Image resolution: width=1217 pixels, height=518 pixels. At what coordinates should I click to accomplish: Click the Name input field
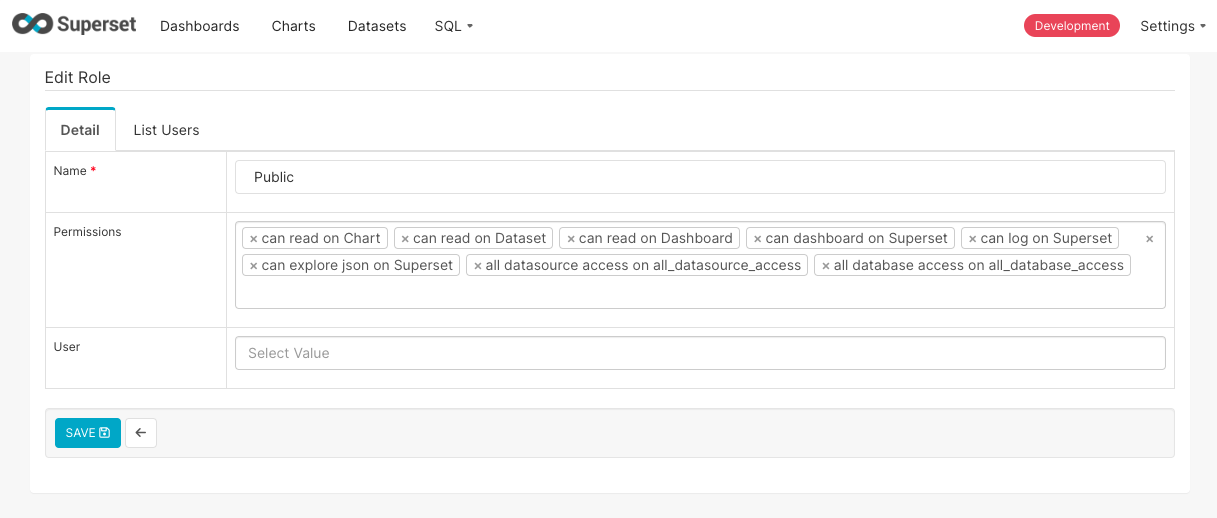coord(700,177)
